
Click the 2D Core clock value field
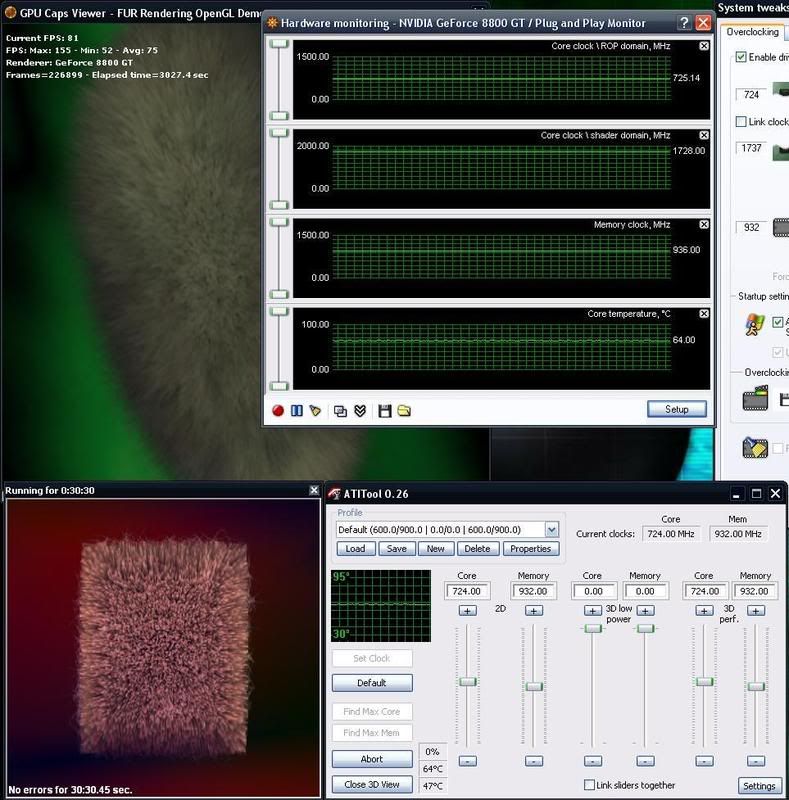click(x=467, y=592)
